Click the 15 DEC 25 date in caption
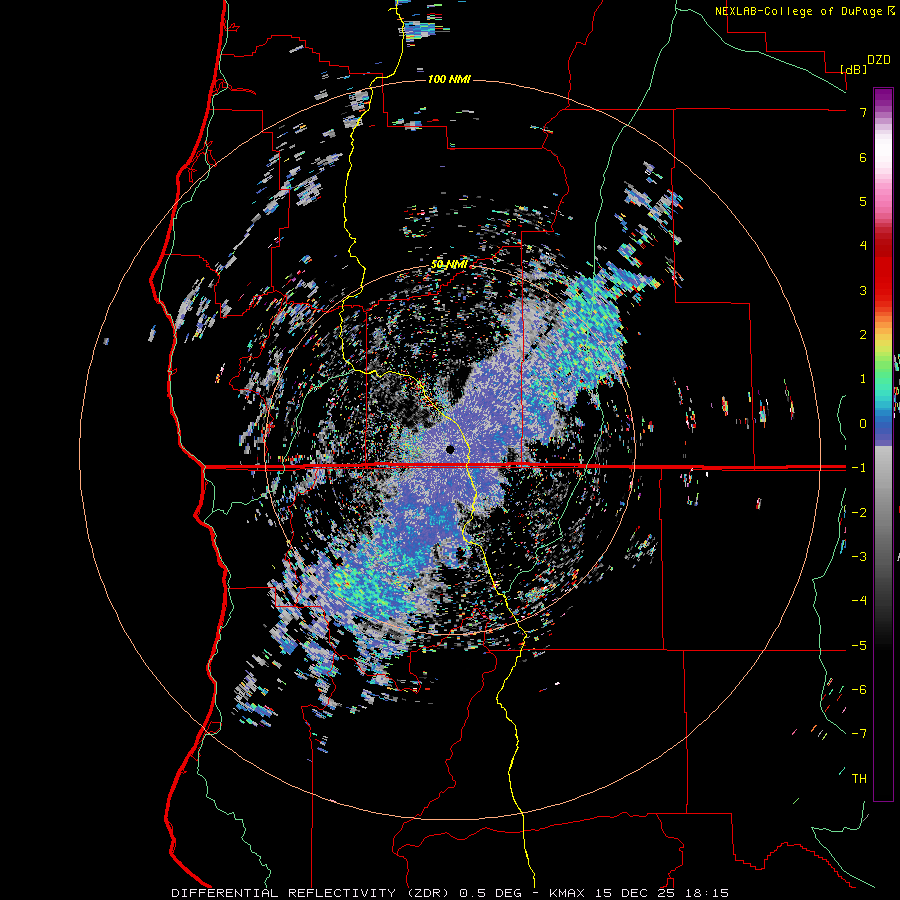The image size is (900, 900). [x=635, y=893]
